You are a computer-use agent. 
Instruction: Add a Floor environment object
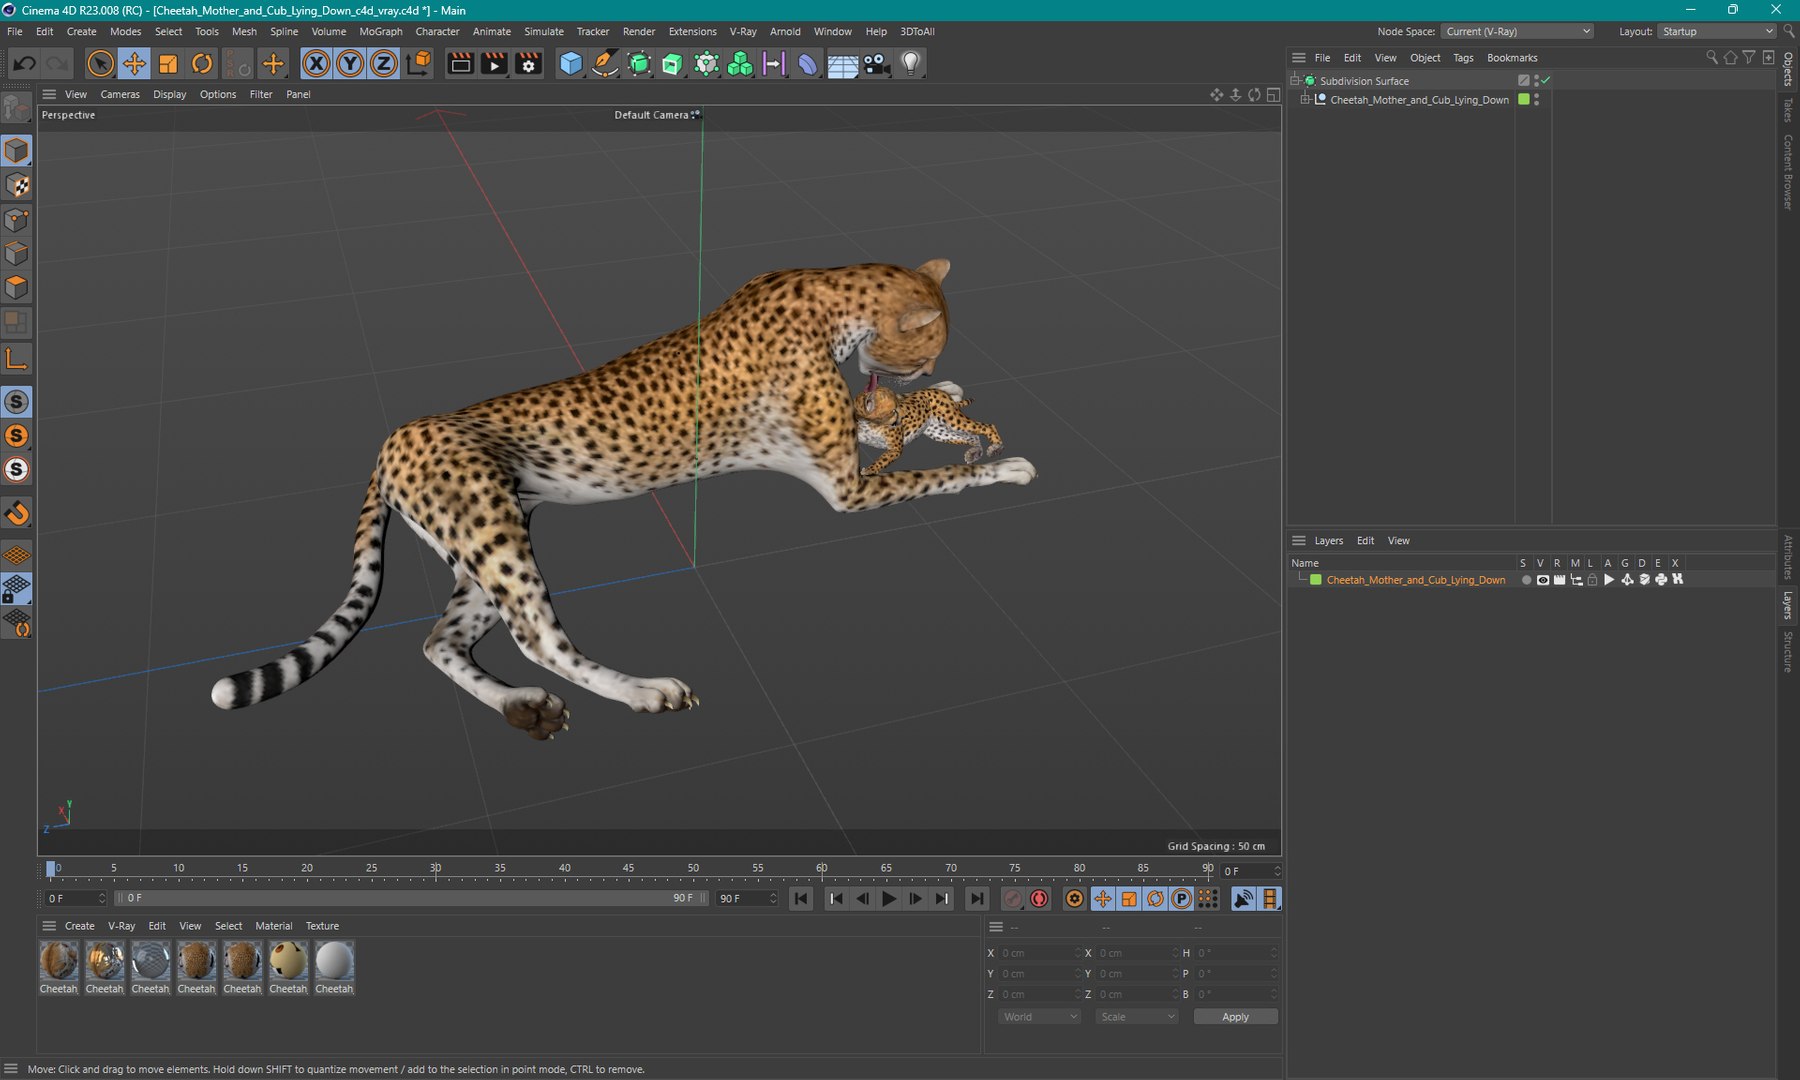pyautogui.click(x=843, y=64)
